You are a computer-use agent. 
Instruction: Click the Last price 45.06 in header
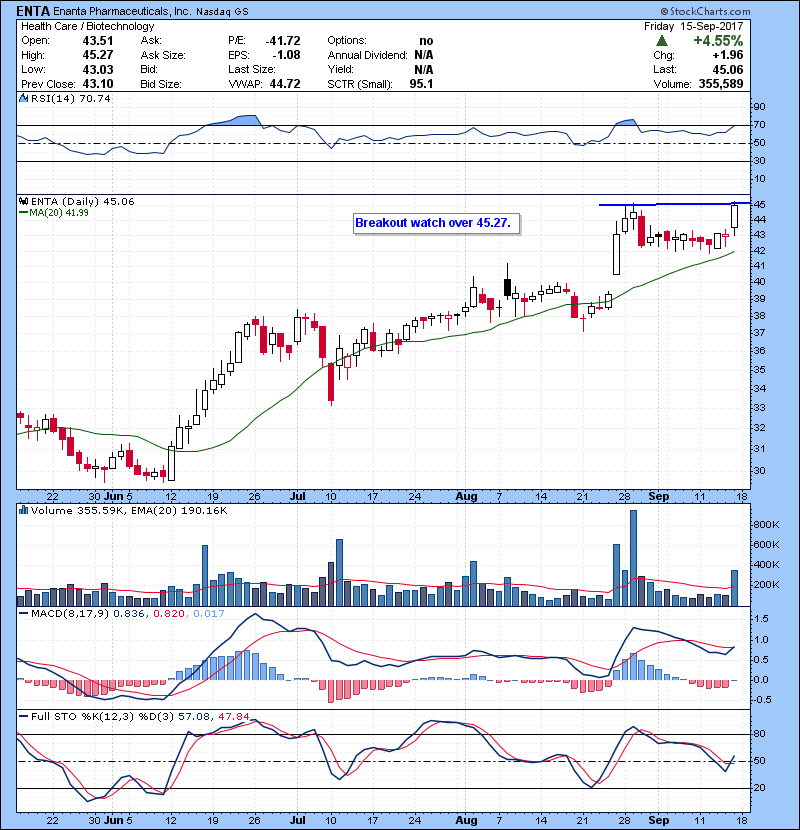pos(728,69)
